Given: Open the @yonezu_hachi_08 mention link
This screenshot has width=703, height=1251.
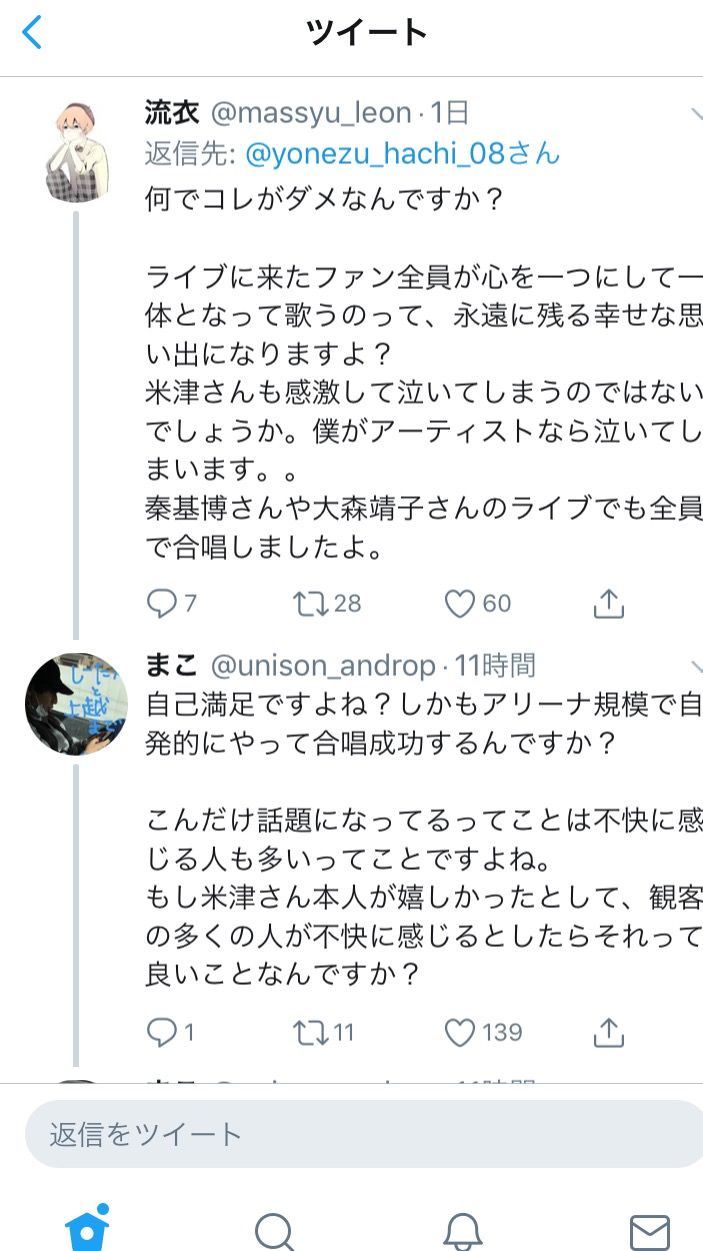Looking at the screenshot, I should (x=402, y=154).
